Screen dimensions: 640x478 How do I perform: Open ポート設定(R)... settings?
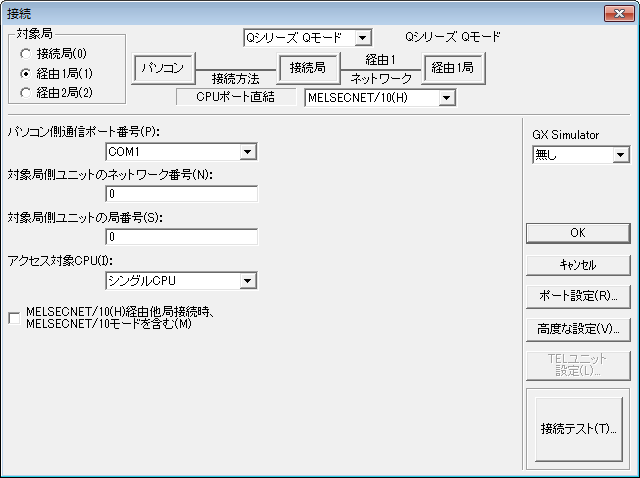click(576, 297)
